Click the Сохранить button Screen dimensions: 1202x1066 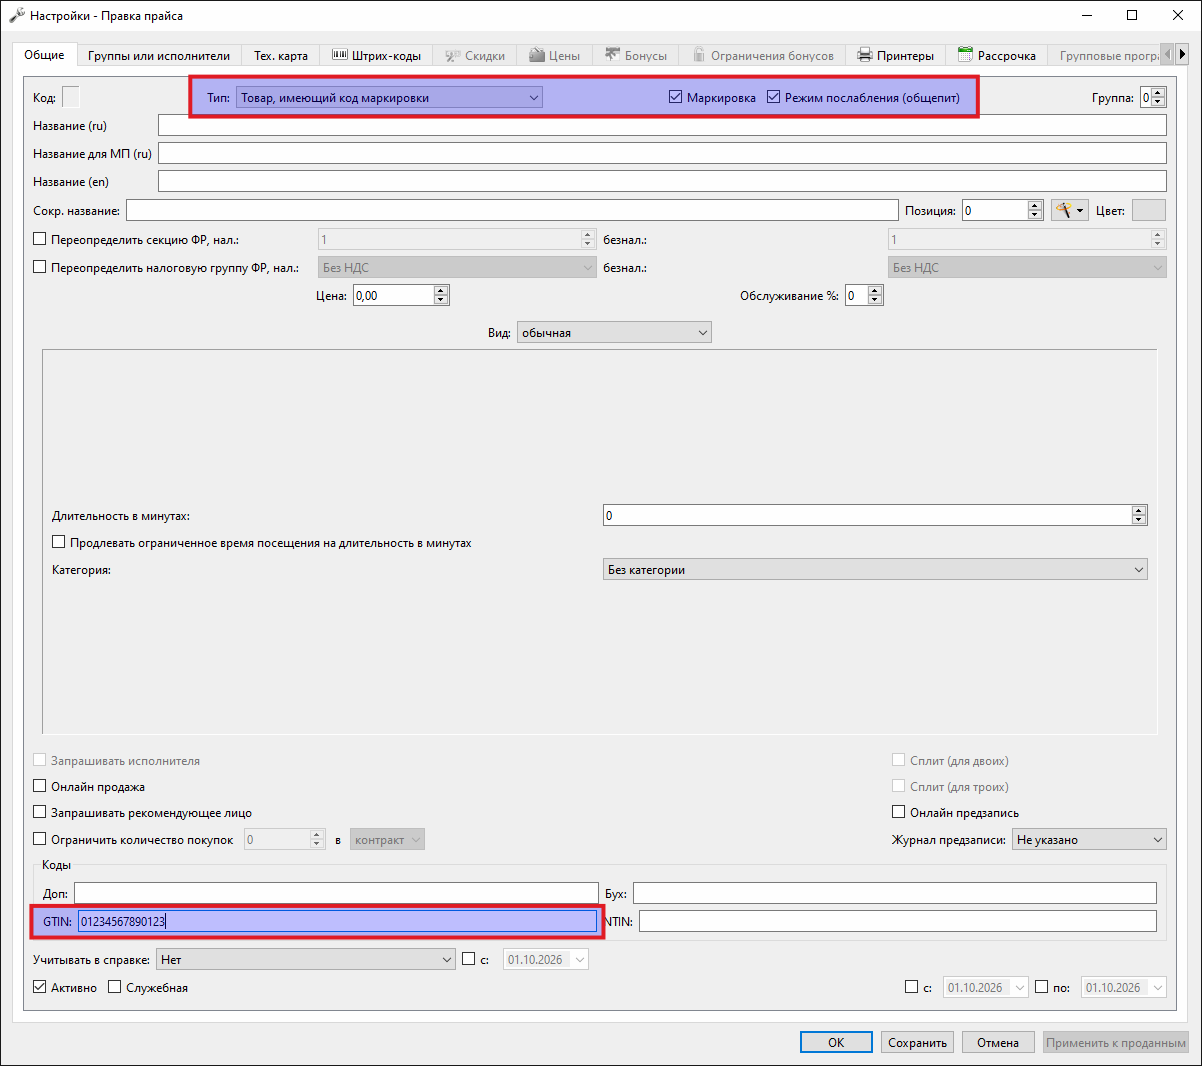917,1043
